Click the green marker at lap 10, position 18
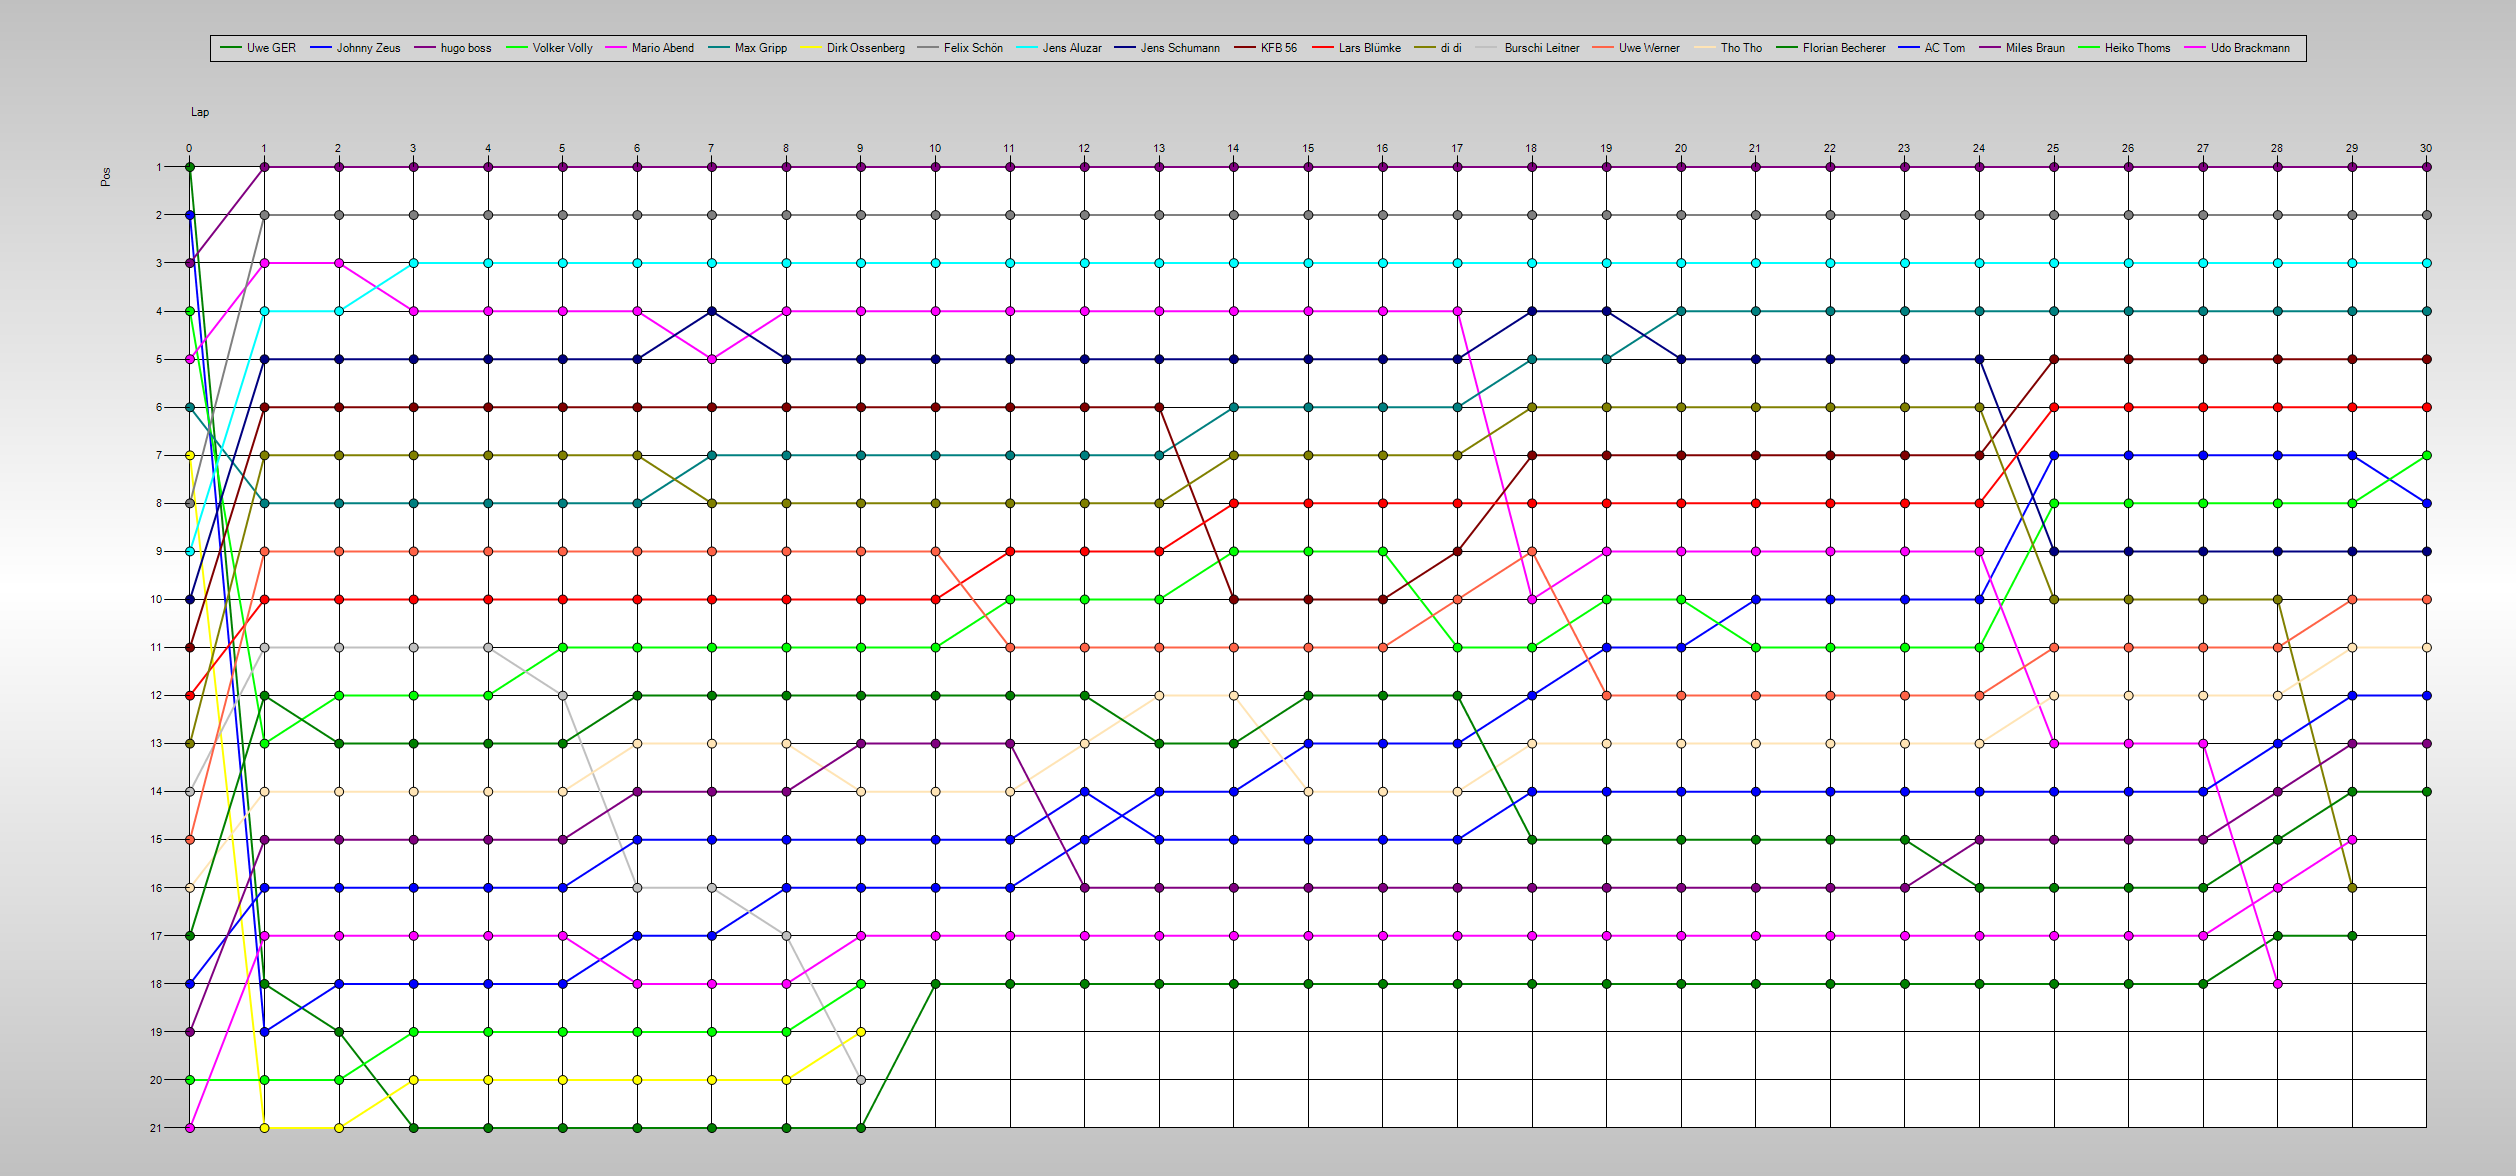Image resolution: width=2516 pixels, height=1176 pixels. tap(935, 984)
